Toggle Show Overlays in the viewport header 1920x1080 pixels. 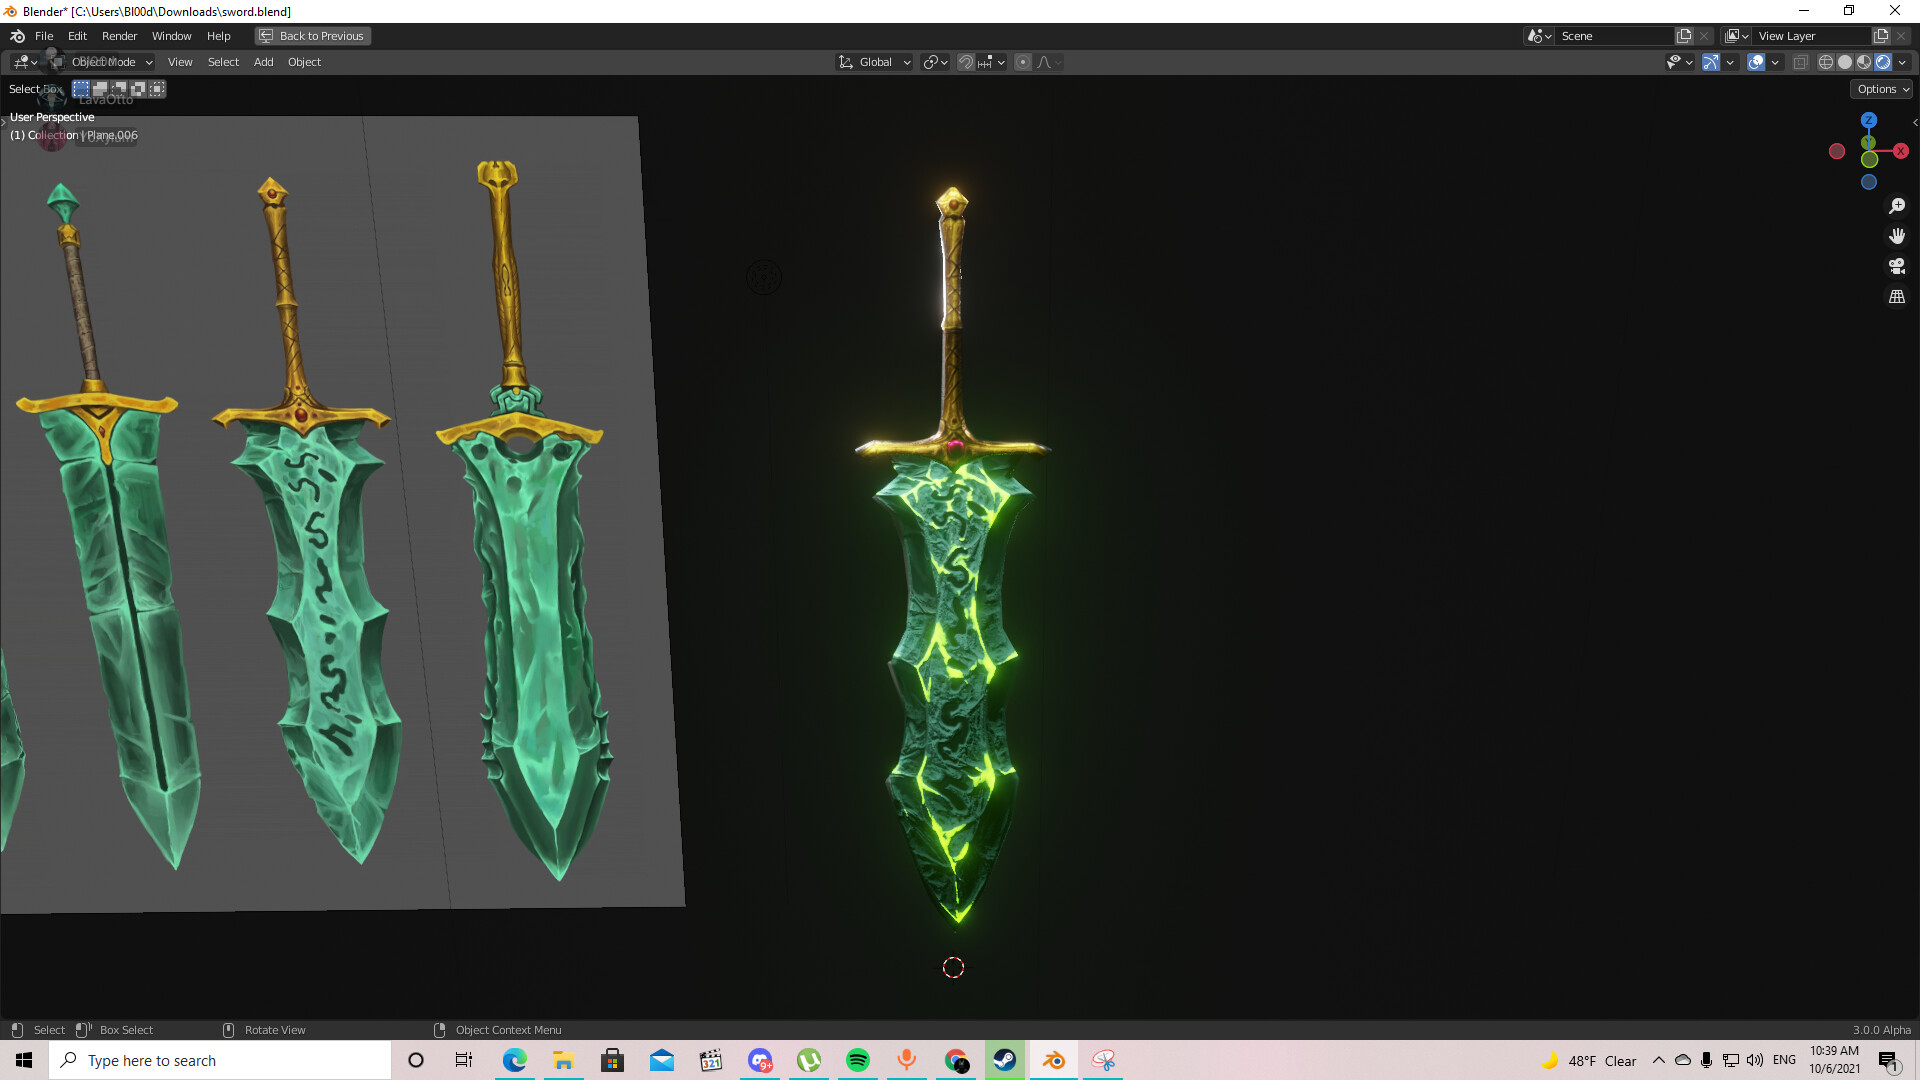1756,61
